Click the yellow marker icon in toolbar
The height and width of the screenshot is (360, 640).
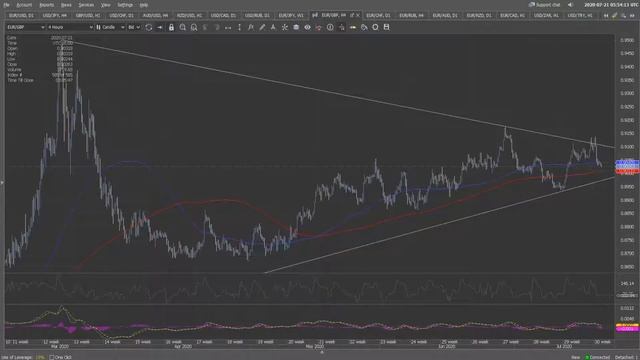point(353,27)
